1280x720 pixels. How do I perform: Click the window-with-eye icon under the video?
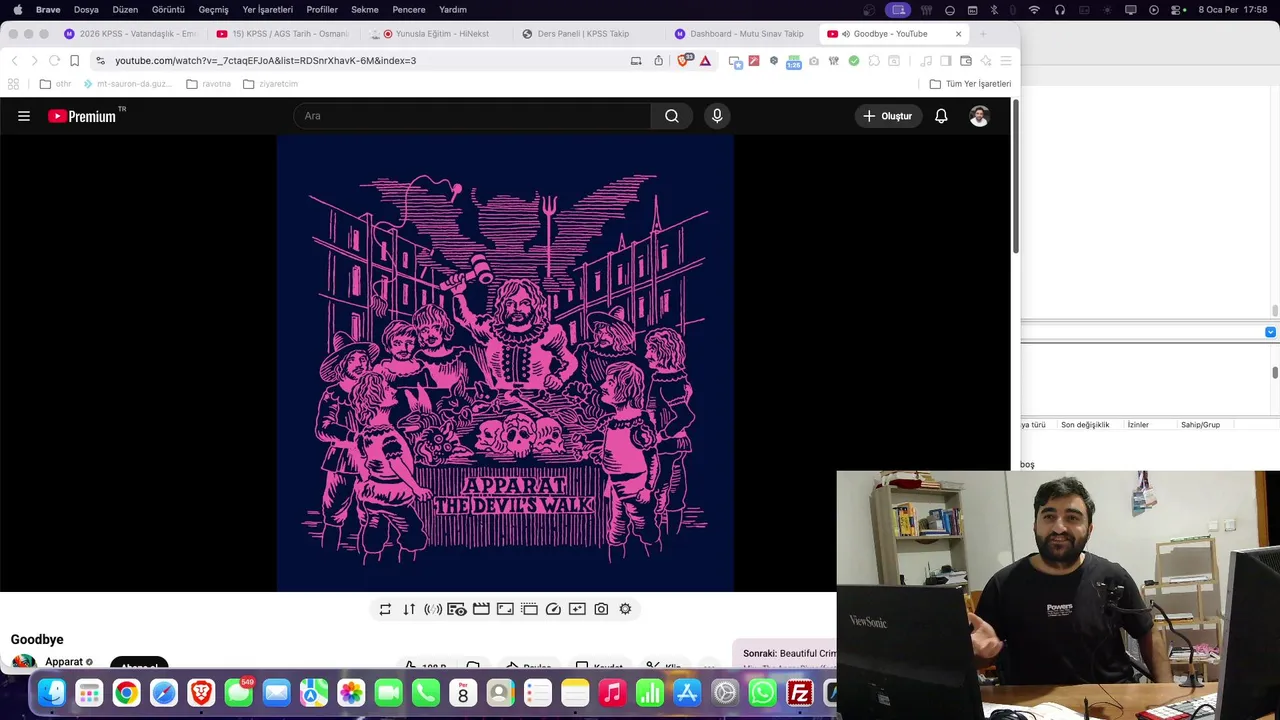click(457, 609)
